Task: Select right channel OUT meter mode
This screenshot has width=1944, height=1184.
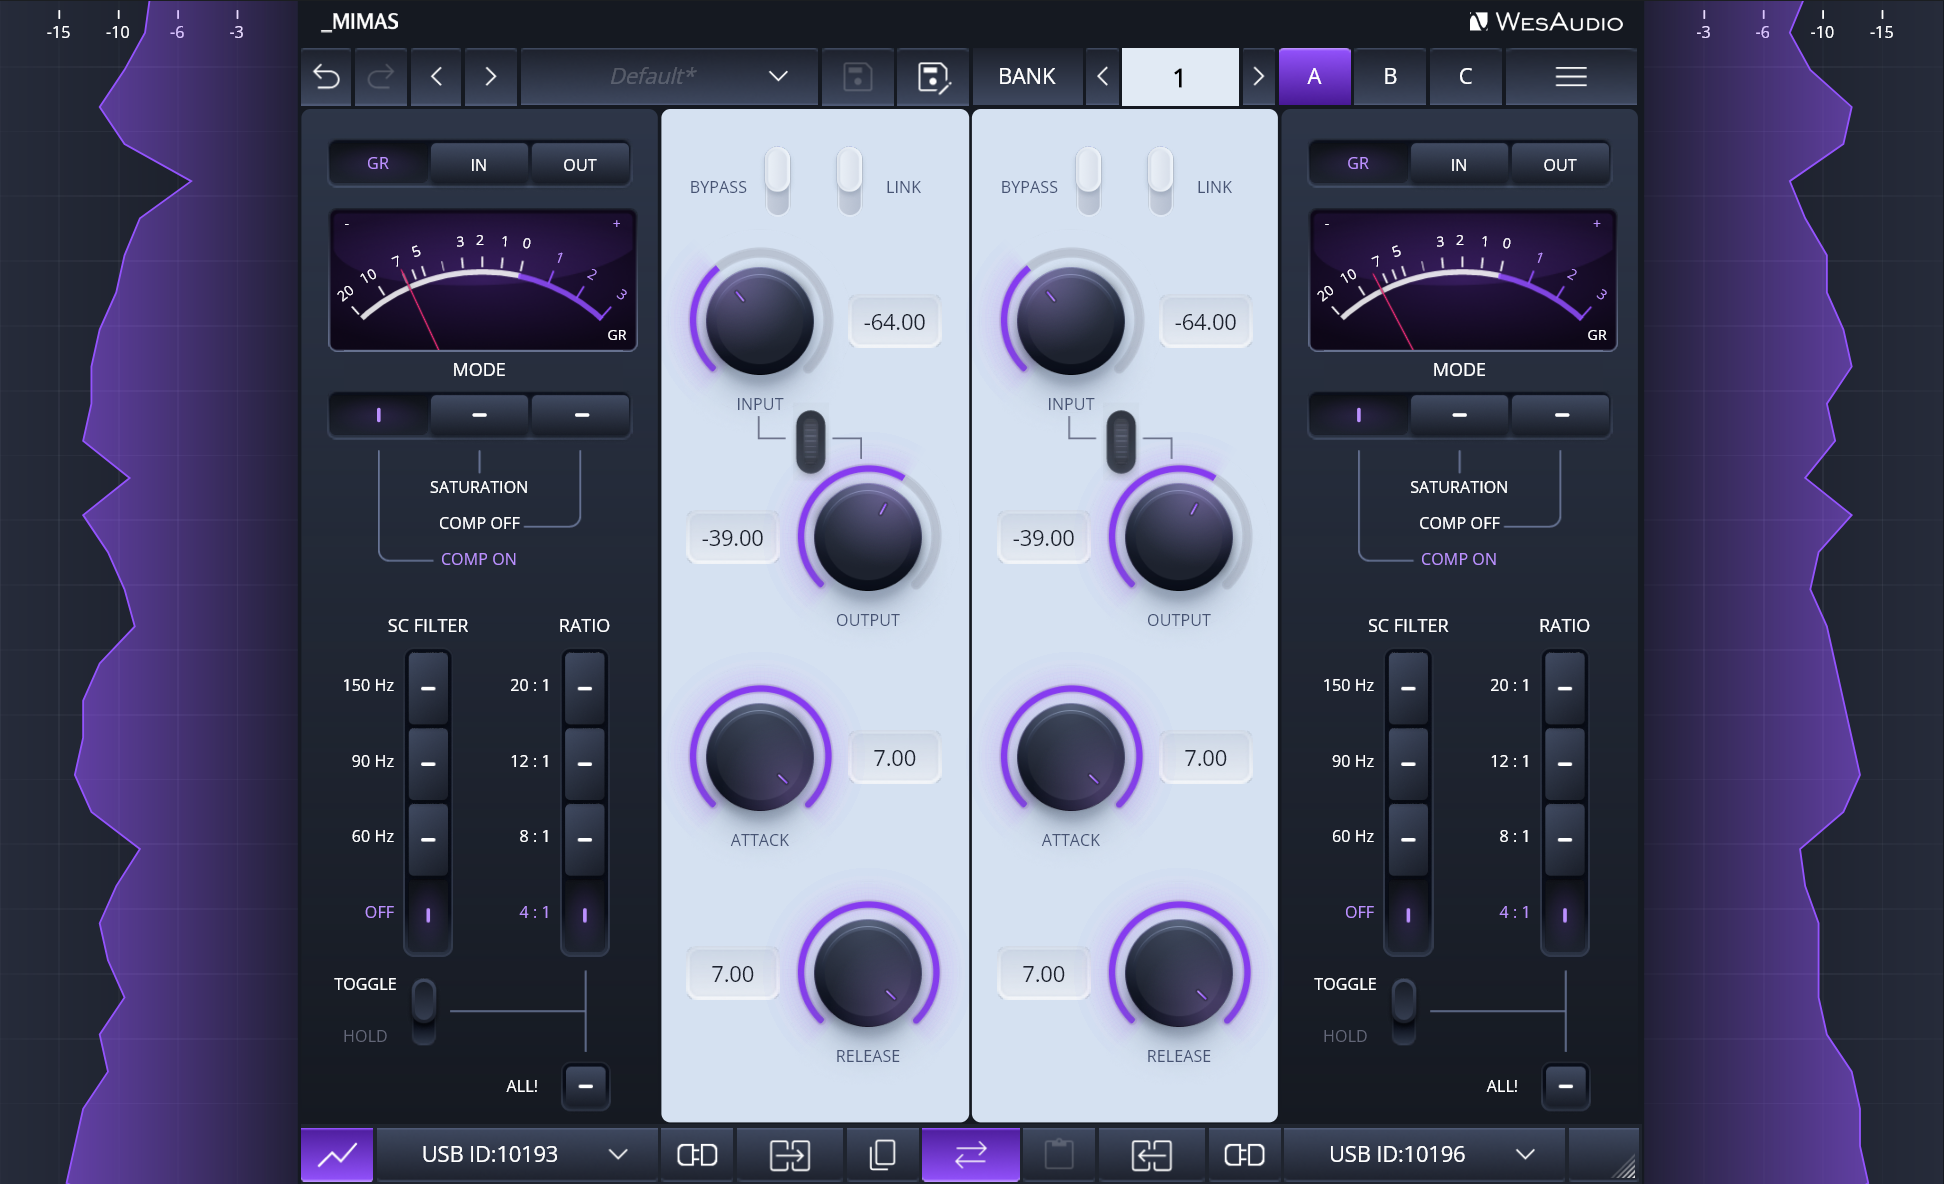Action: 1560,164
